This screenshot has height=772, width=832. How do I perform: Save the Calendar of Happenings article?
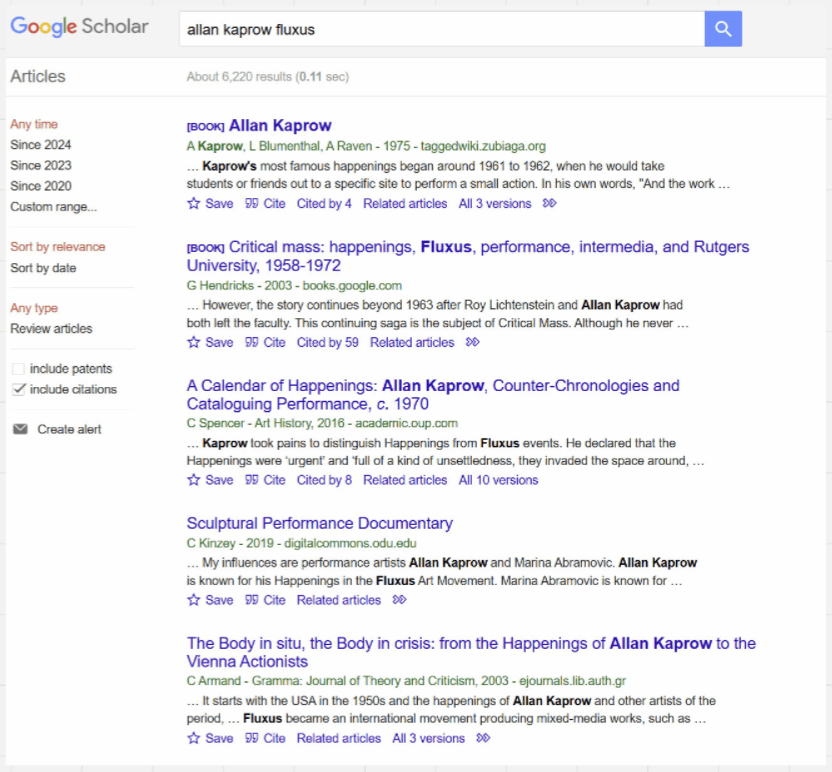tap(210, 481)
